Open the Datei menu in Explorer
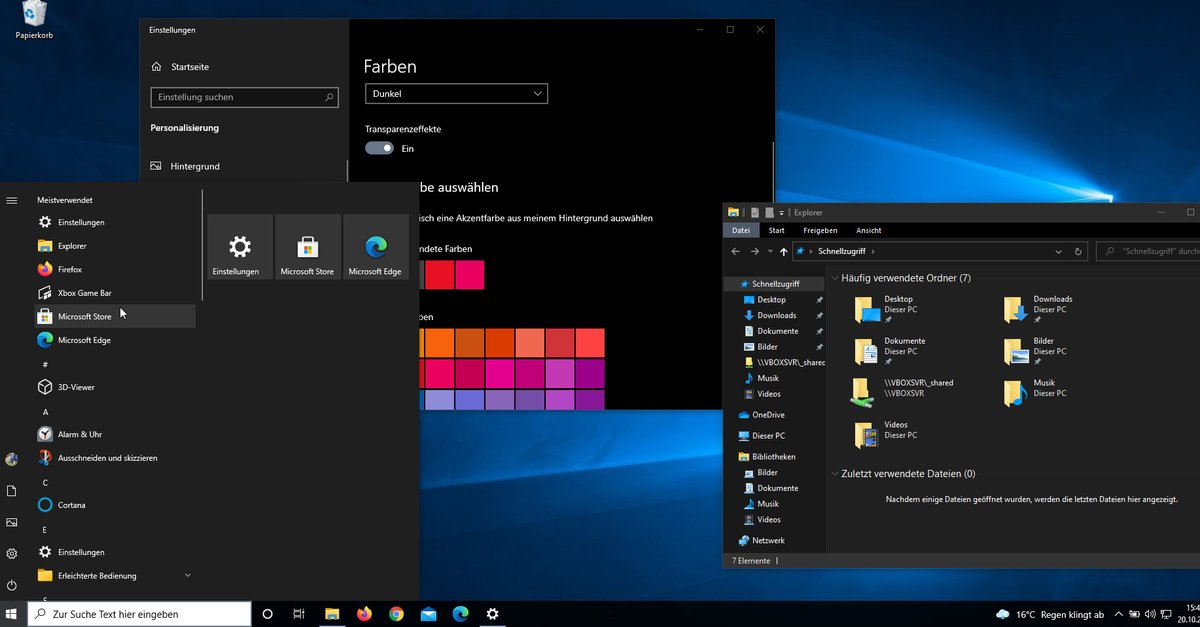 pyautogui.click(x=740, y=230)
